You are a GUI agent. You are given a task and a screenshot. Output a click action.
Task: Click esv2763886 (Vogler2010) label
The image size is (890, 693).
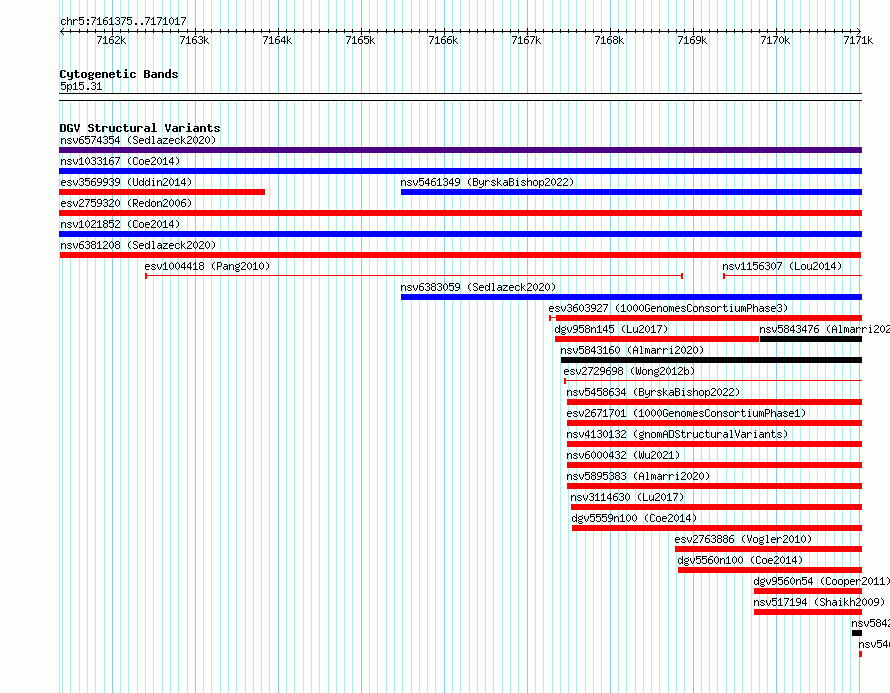pos(743,539)
